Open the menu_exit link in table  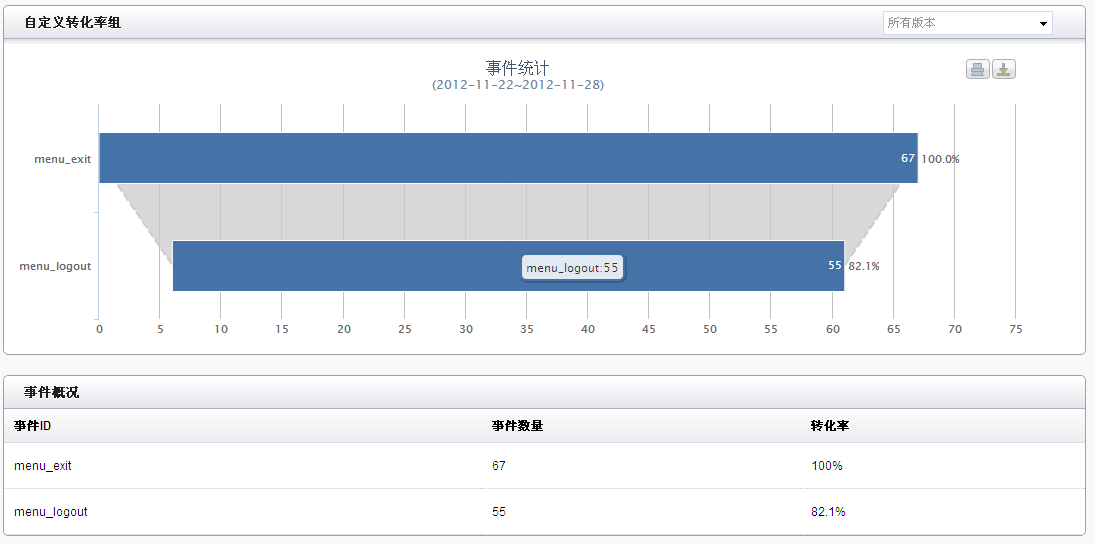point(43,466)
